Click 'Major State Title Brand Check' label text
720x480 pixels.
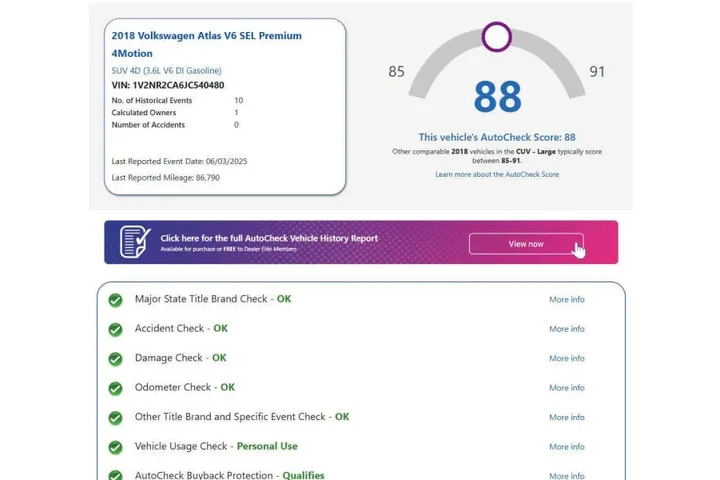coord(201,299)
